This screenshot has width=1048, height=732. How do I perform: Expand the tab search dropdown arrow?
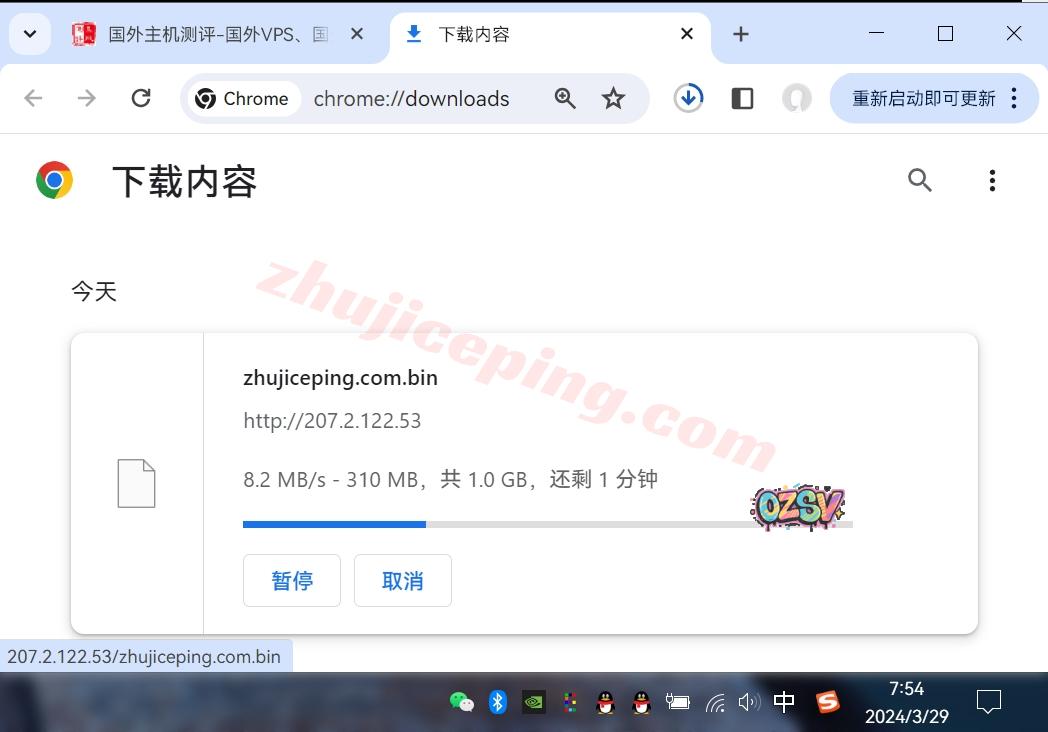tap(30, 34)
